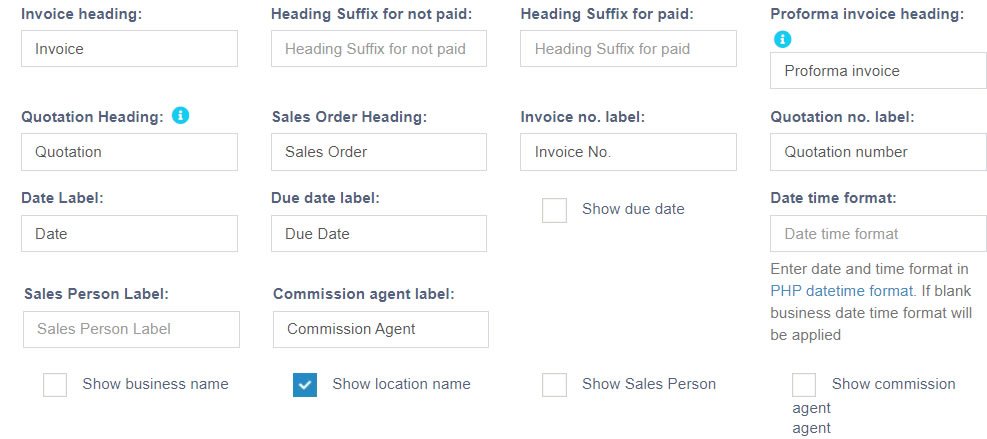This screenshot has width=987, height=439.
Task: Focus the Heading Suffix for not paid field
Action: click(x=379, y=48)
